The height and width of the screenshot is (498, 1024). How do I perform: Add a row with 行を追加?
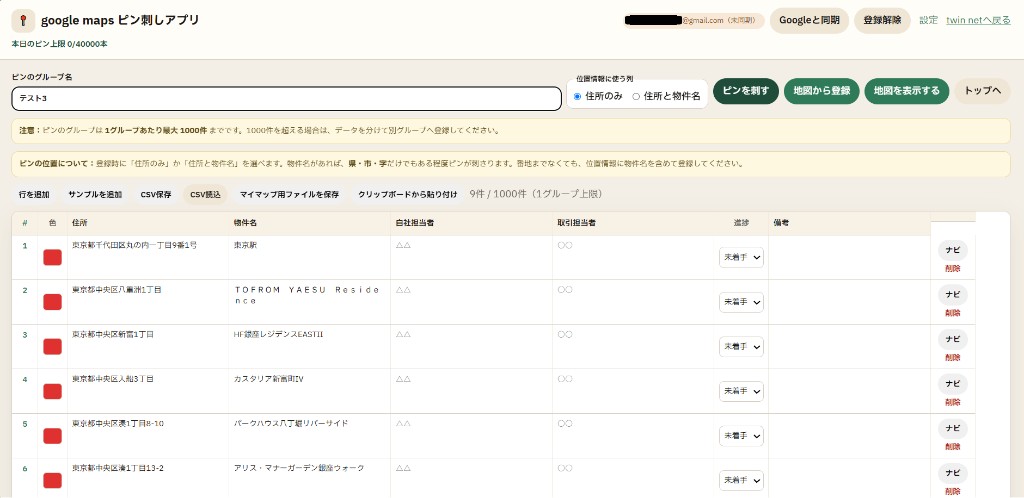click(x=33, y=195)
